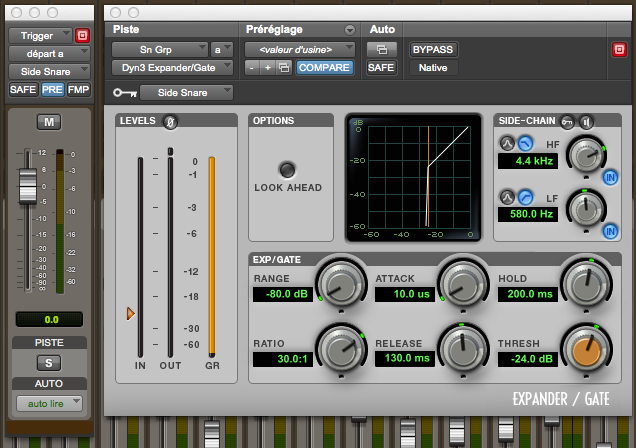Viewport: 636px width, 448px height.
Task: Click the send level fader handle
Action: coord(28,185)
